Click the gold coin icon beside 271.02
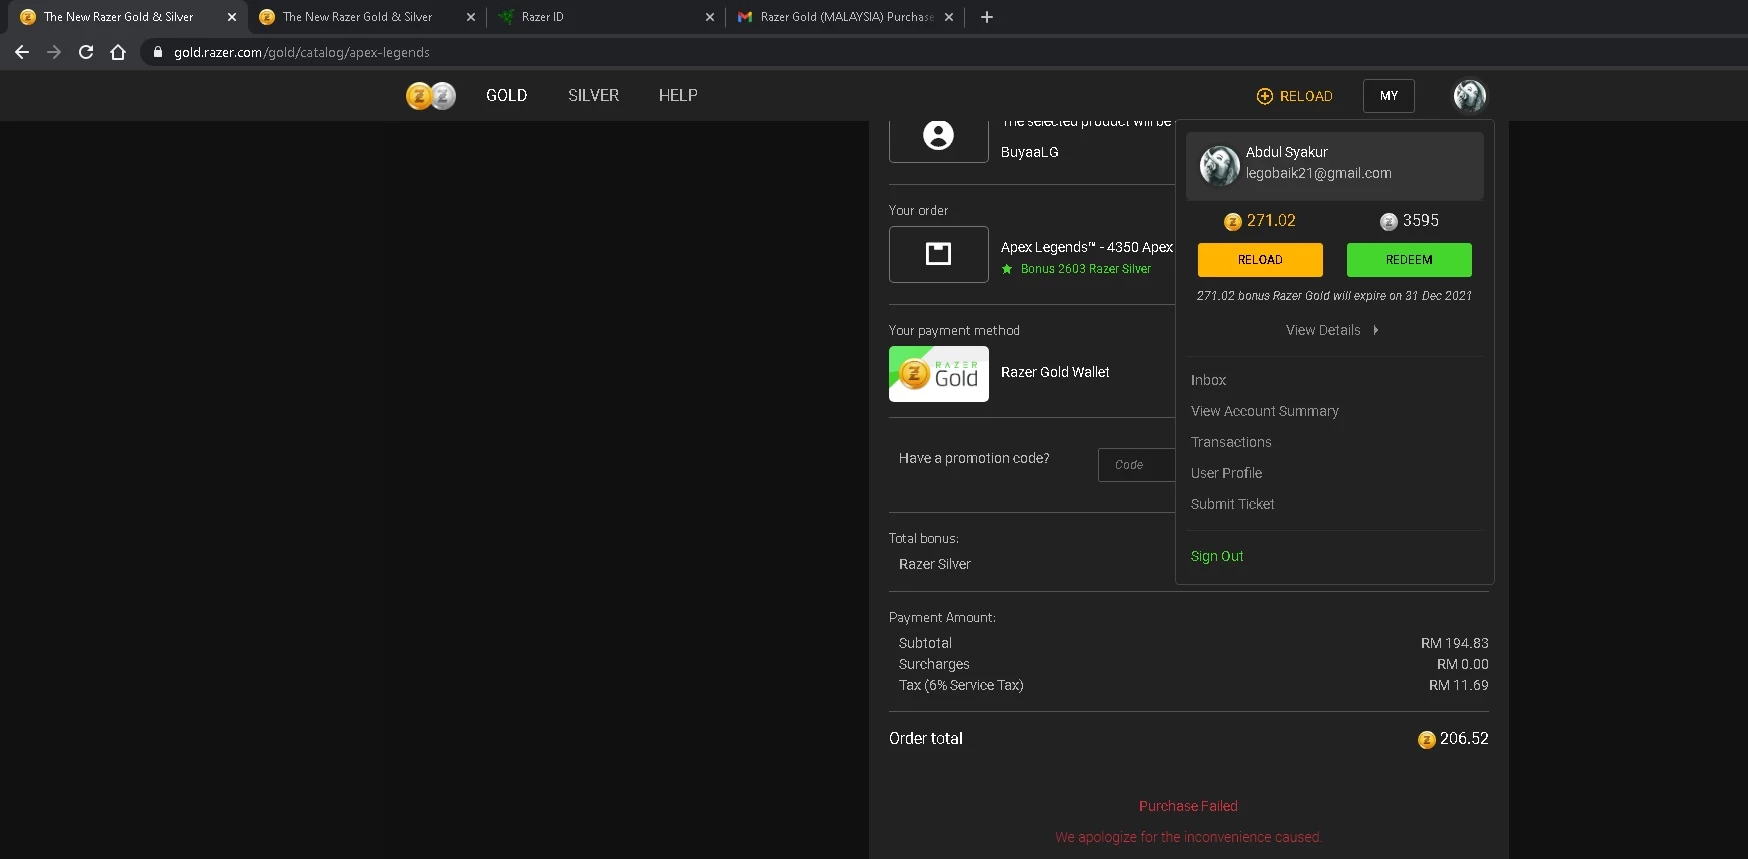The height and width of the screenshot is (859, 1748). [x=1233, y=222]
